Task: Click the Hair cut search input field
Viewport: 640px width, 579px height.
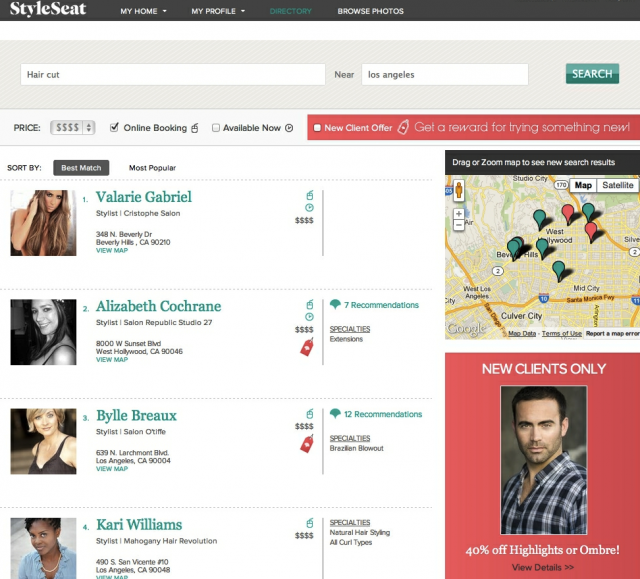Action: (173, 74)
